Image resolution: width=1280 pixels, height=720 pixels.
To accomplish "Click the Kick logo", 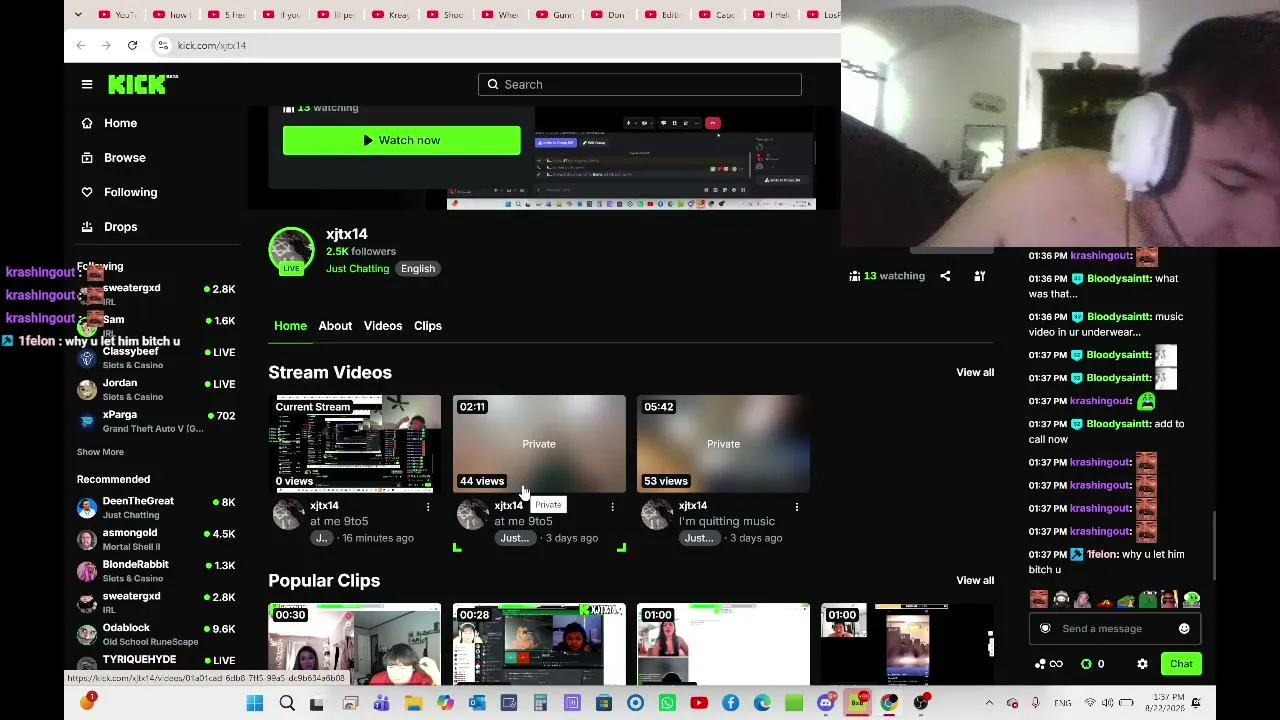I will click(142, 84).
